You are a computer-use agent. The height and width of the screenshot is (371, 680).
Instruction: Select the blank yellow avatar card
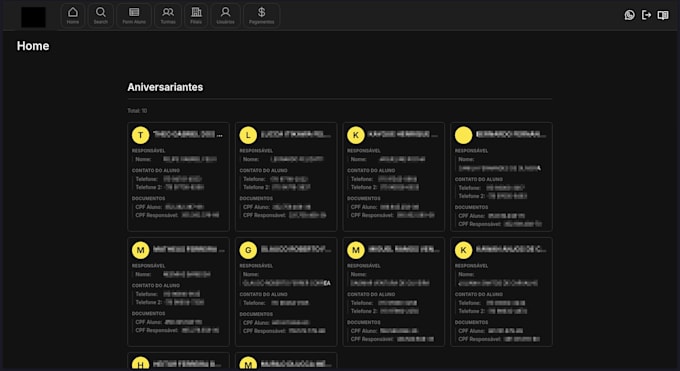[501, 177]
